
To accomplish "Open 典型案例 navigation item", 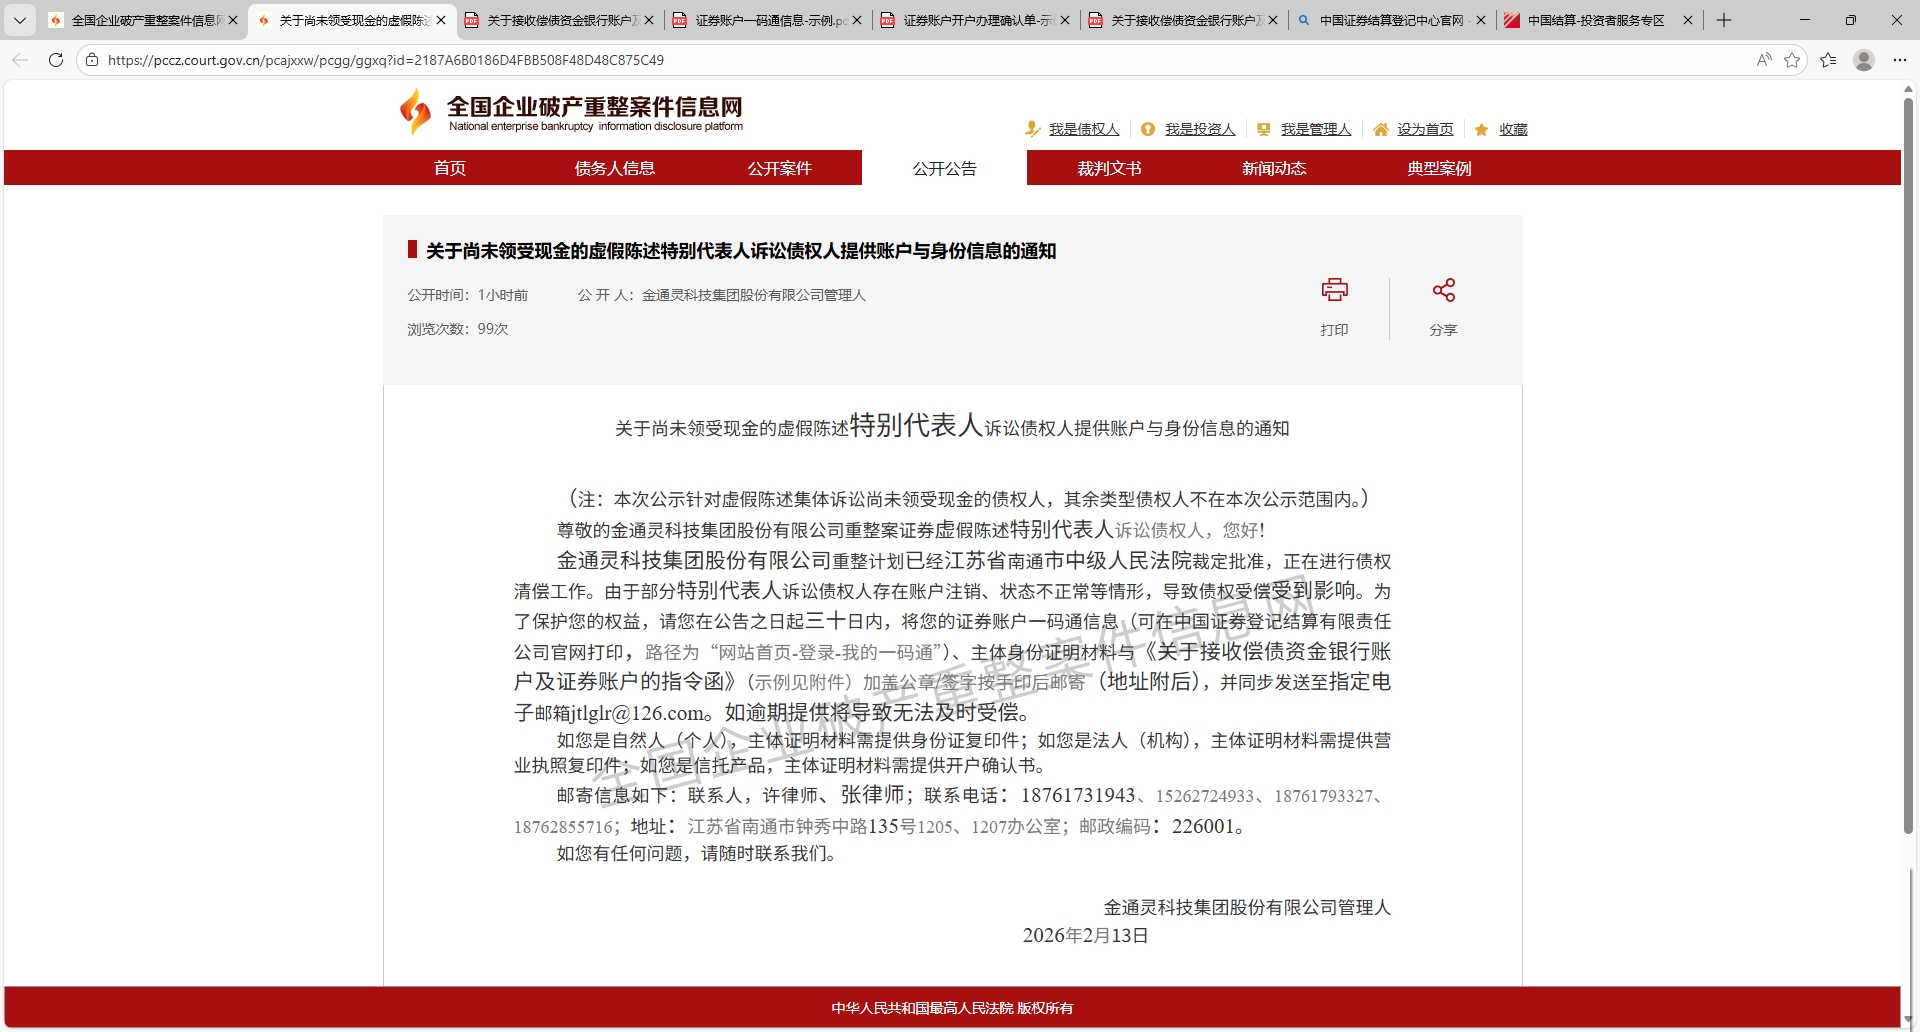I will [1439, 168].
